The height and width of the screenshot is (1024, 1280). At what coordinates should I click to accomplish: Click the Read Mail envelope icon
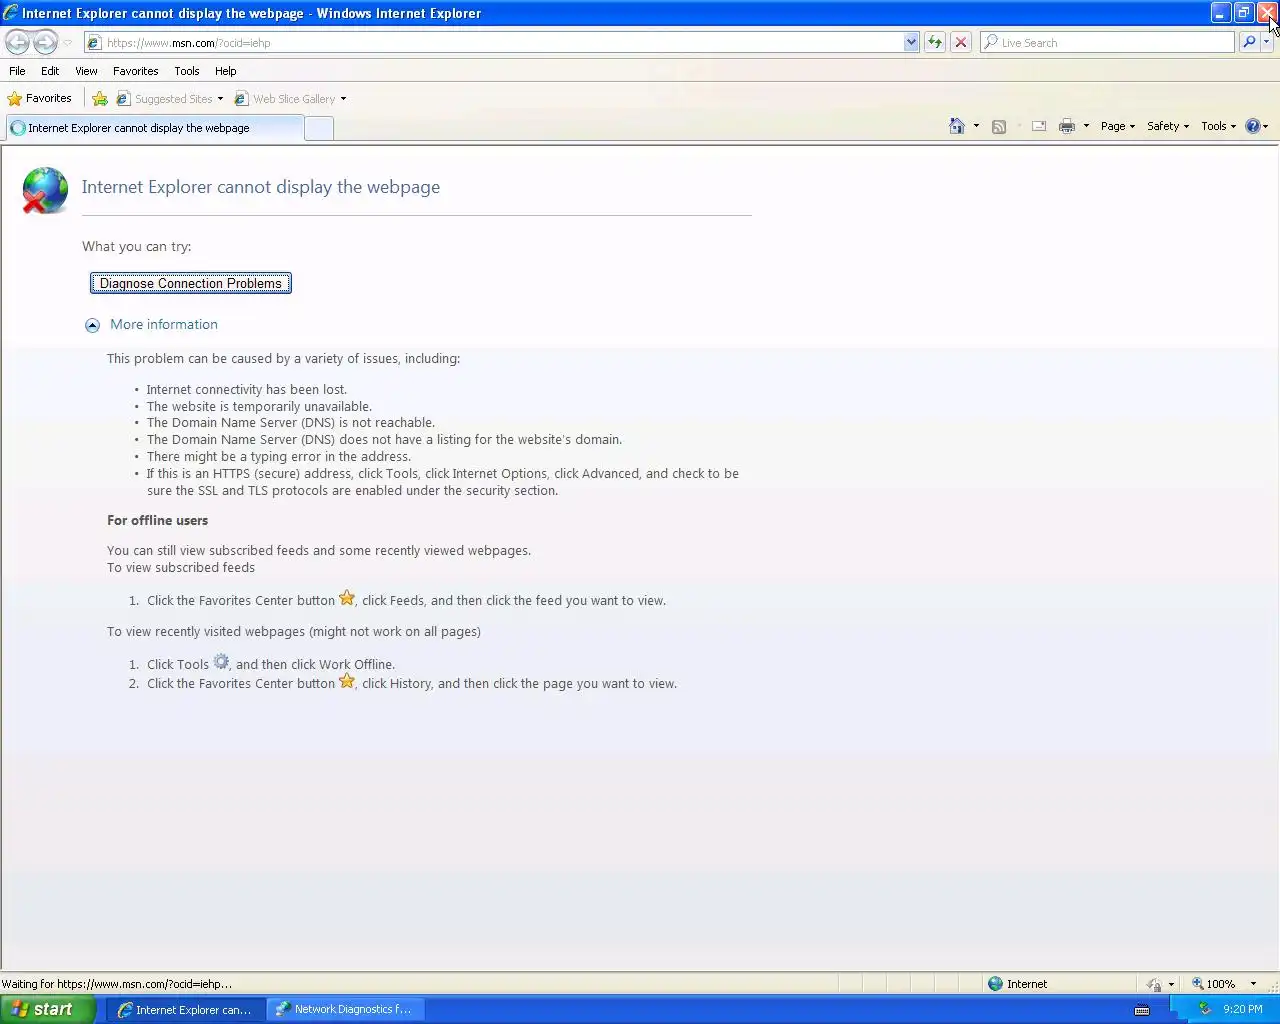[x=1039, y=126]
